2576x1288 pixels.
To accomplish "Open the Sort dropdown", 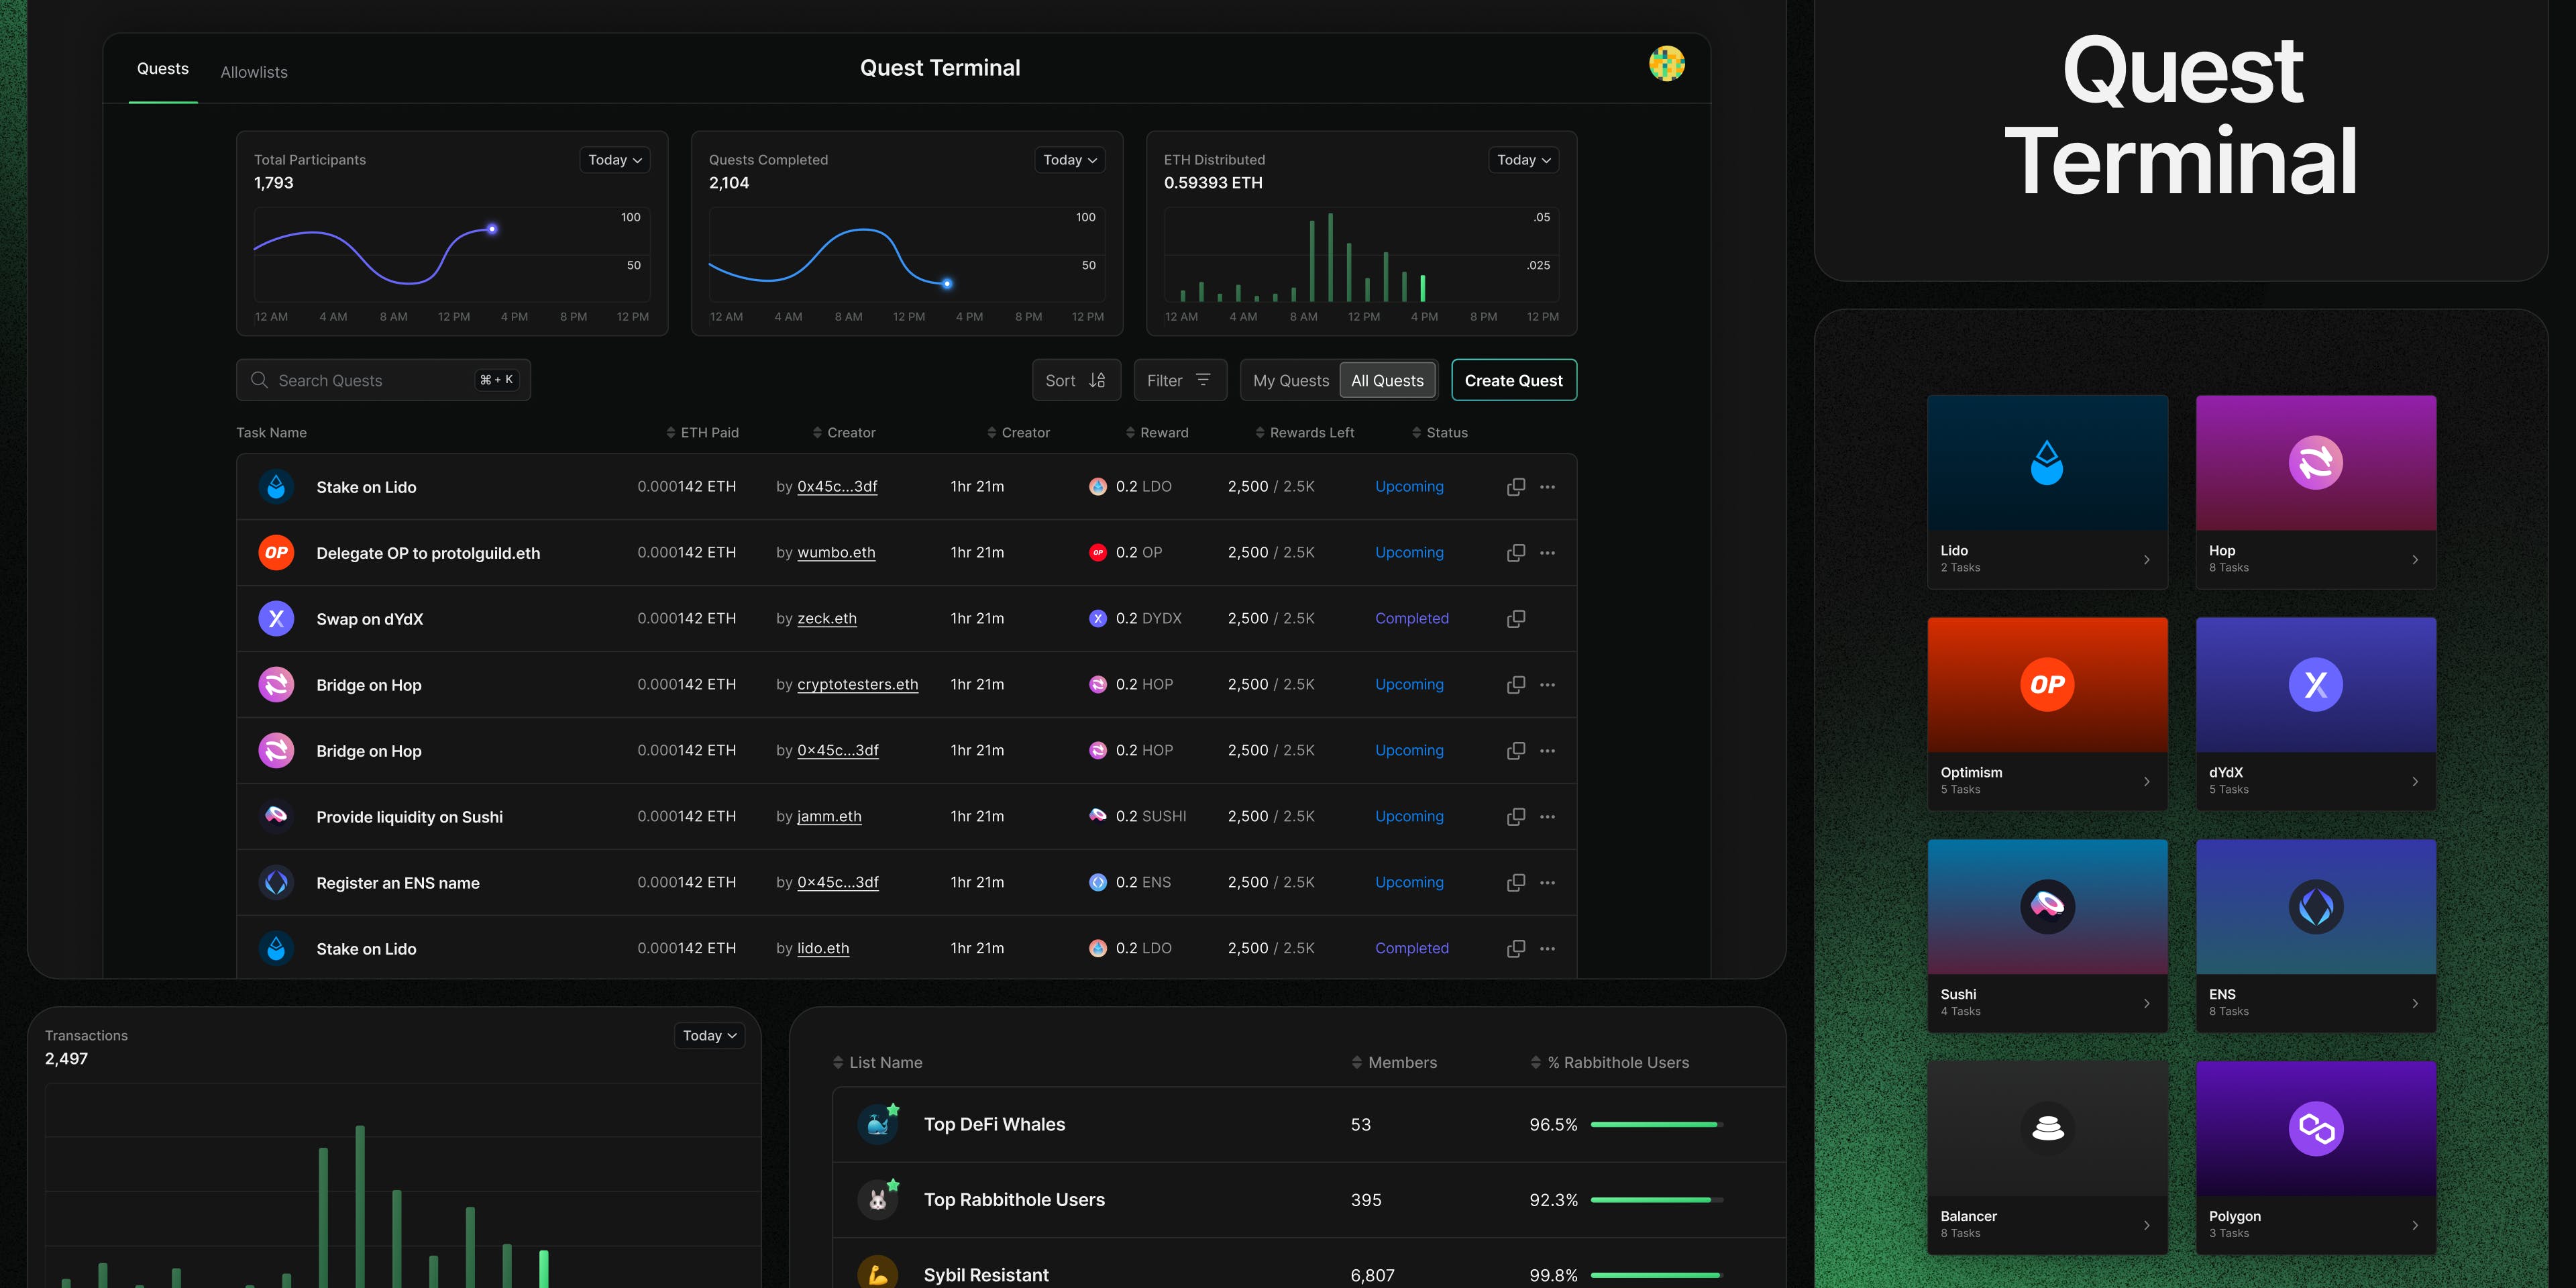I will click(x=1076, y=381).
